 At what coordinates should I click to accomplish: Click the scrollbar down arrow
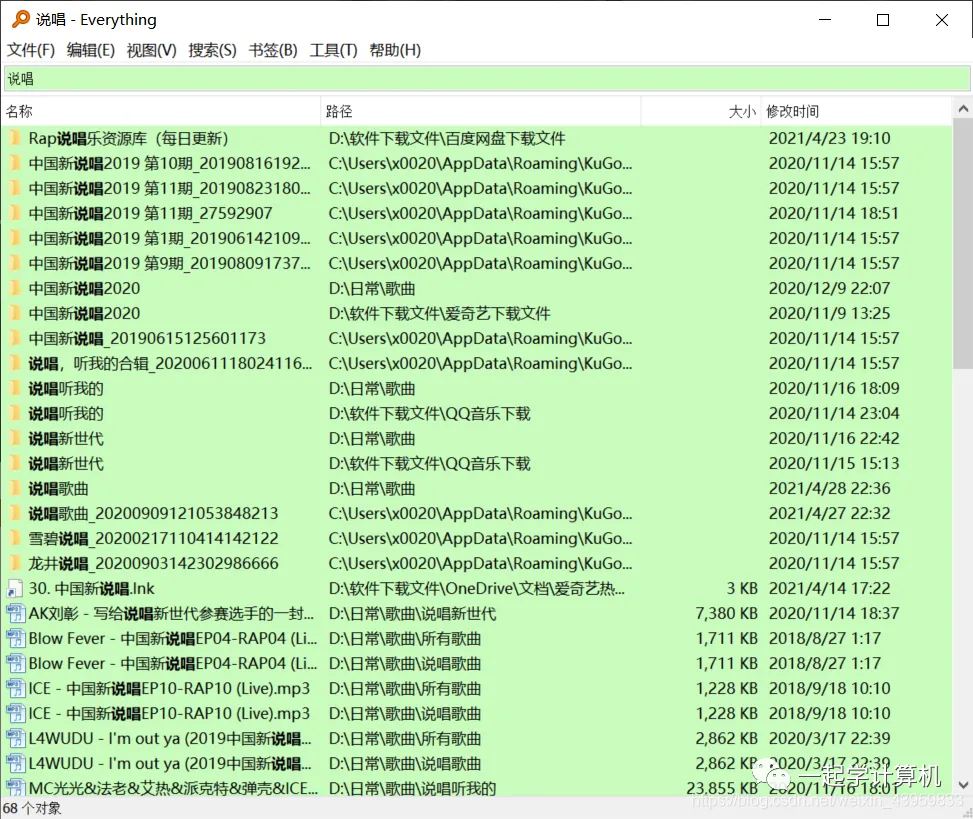962,785
